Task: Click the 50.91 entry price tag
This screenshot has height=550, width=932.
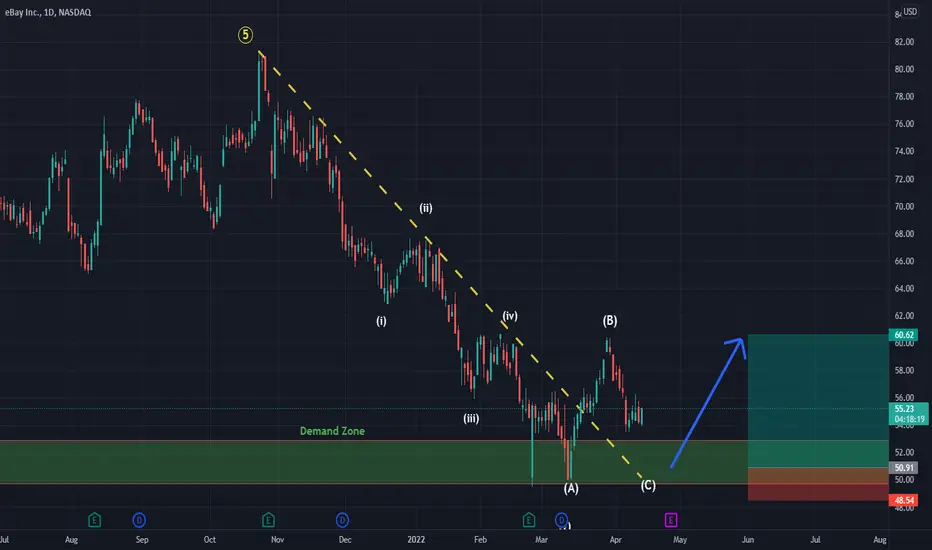Action: coord(903,468)
